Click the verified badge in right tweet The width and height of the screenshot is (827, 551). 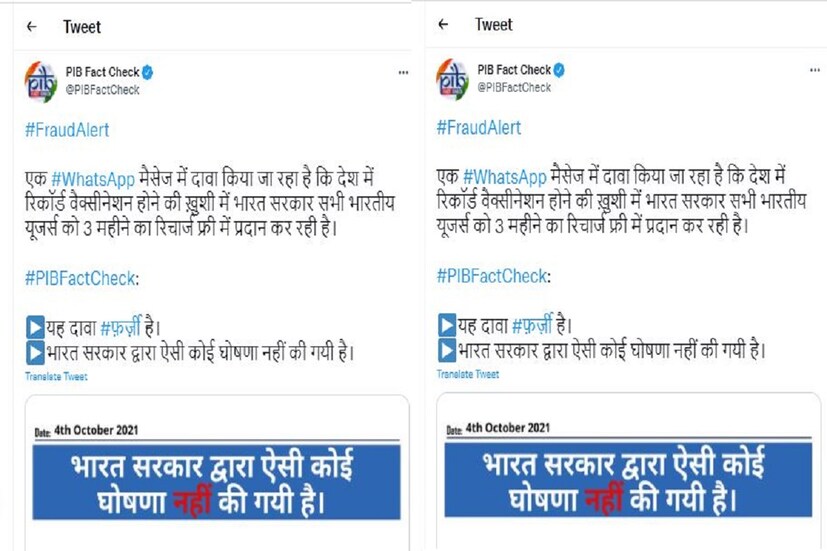[559, 70]
